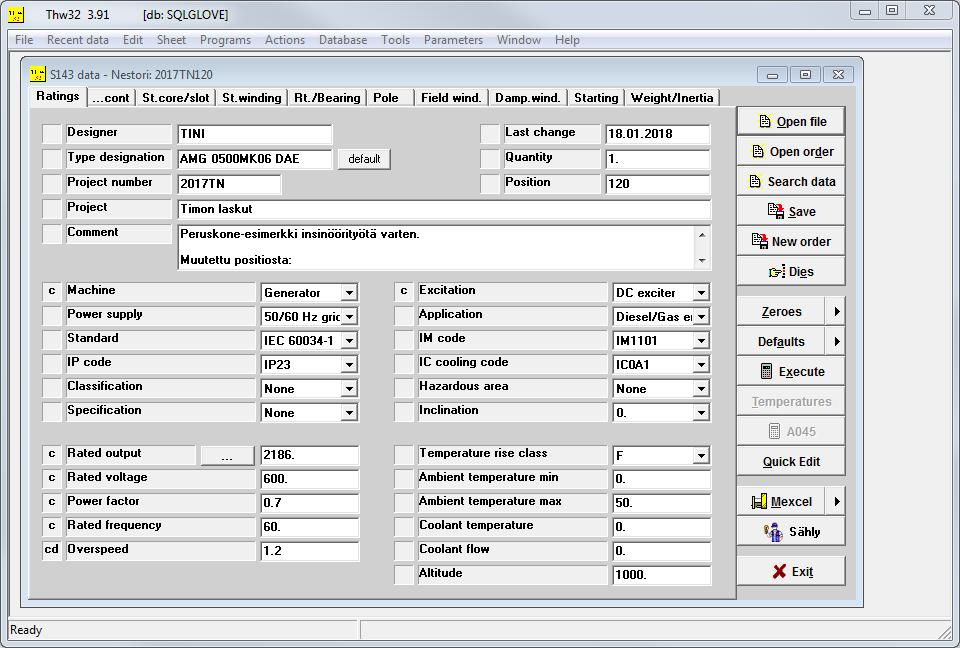Open the Help menu
Image resolution: width=960 pixels, height=648 pixels.
[567, 40]
